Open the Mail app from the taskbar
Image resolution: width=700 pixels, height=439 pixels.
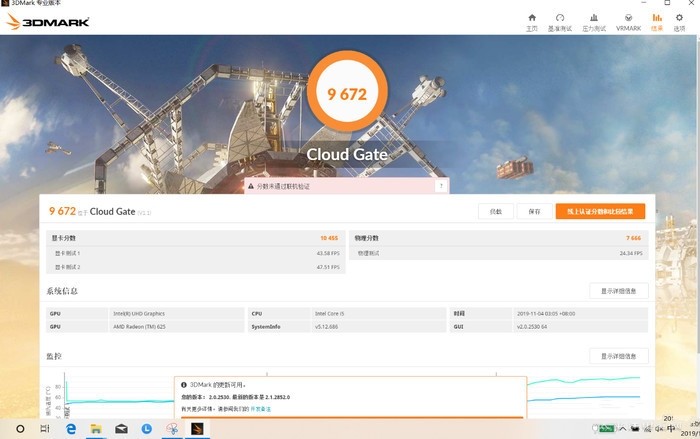coord(121,429)
